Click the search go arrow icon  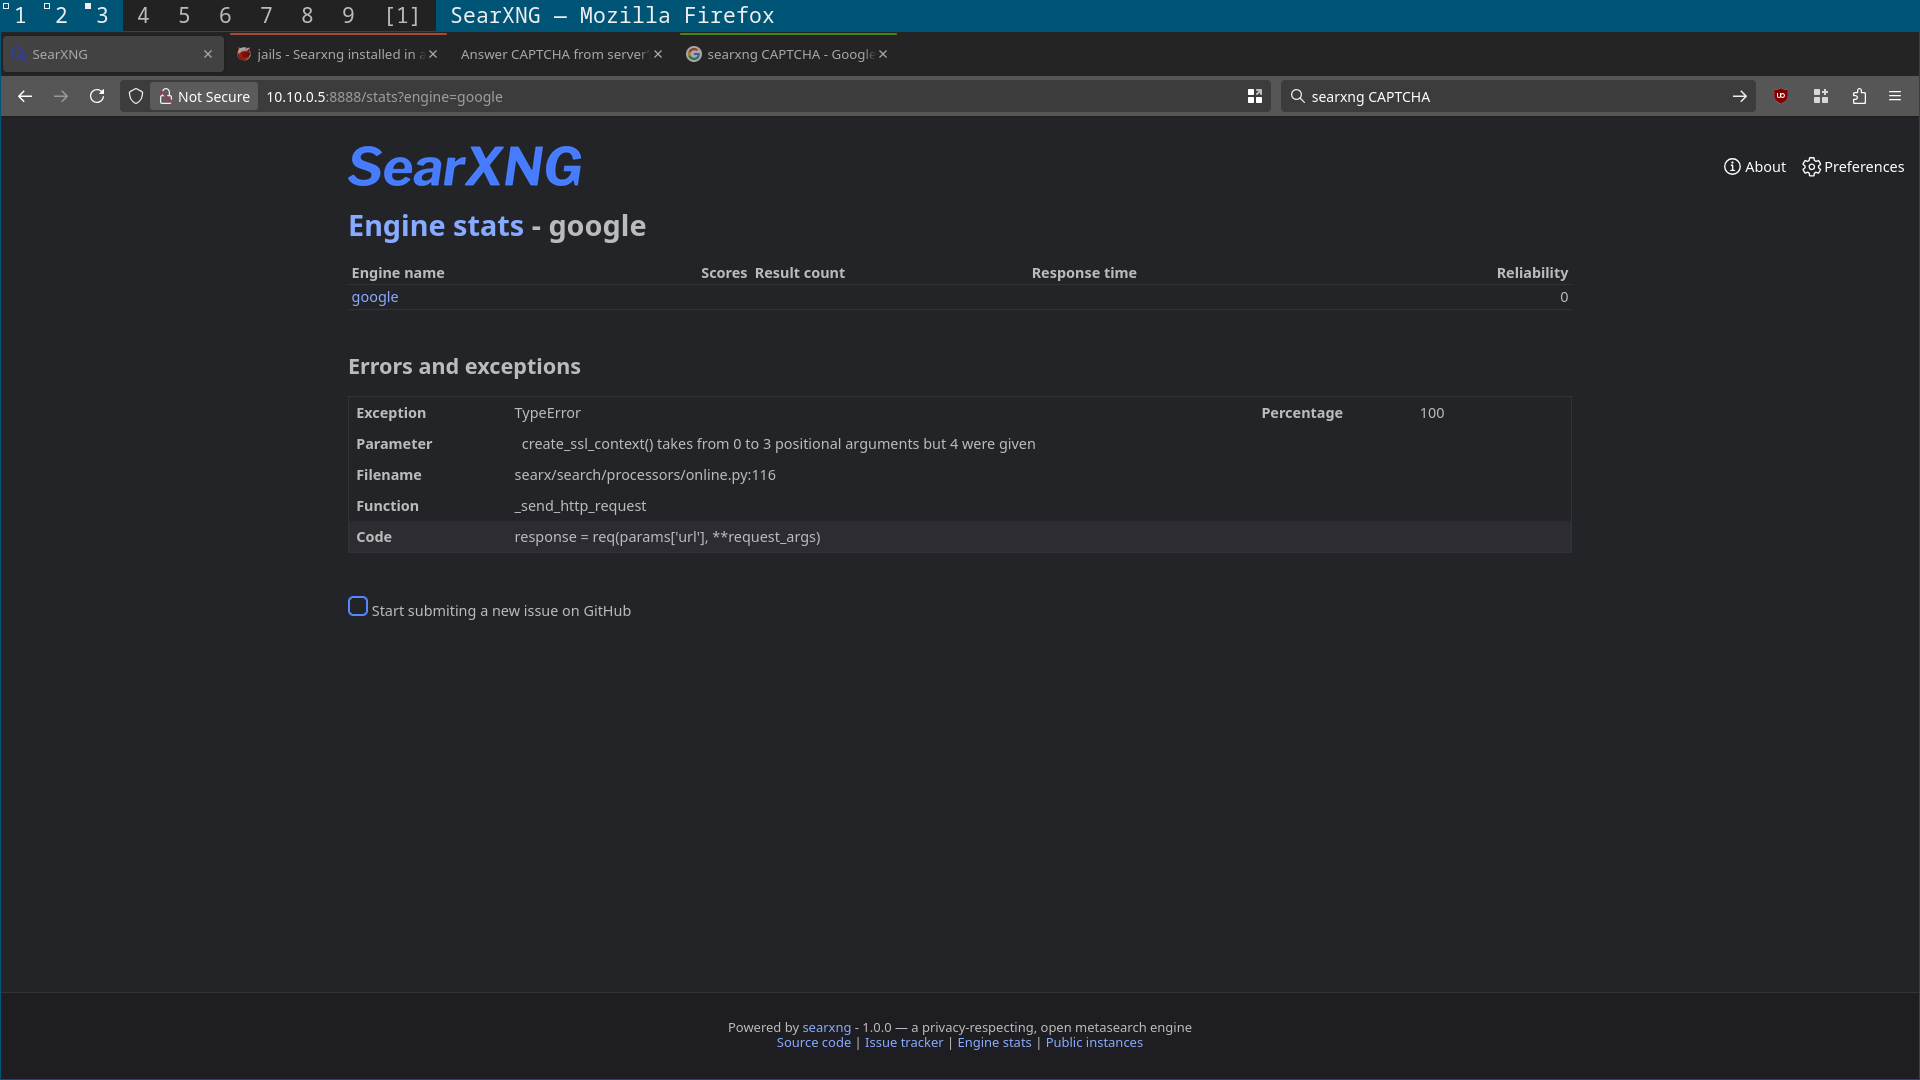click(1740, 96)
